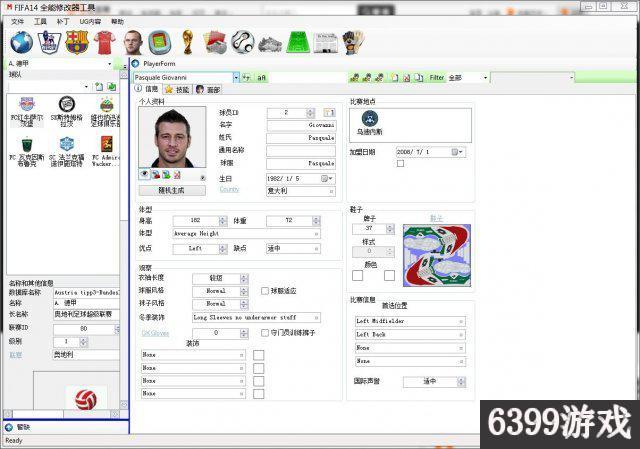640x449 pixels.
Task: Click the 通用名称 common name input field
Action: [301, 151]
